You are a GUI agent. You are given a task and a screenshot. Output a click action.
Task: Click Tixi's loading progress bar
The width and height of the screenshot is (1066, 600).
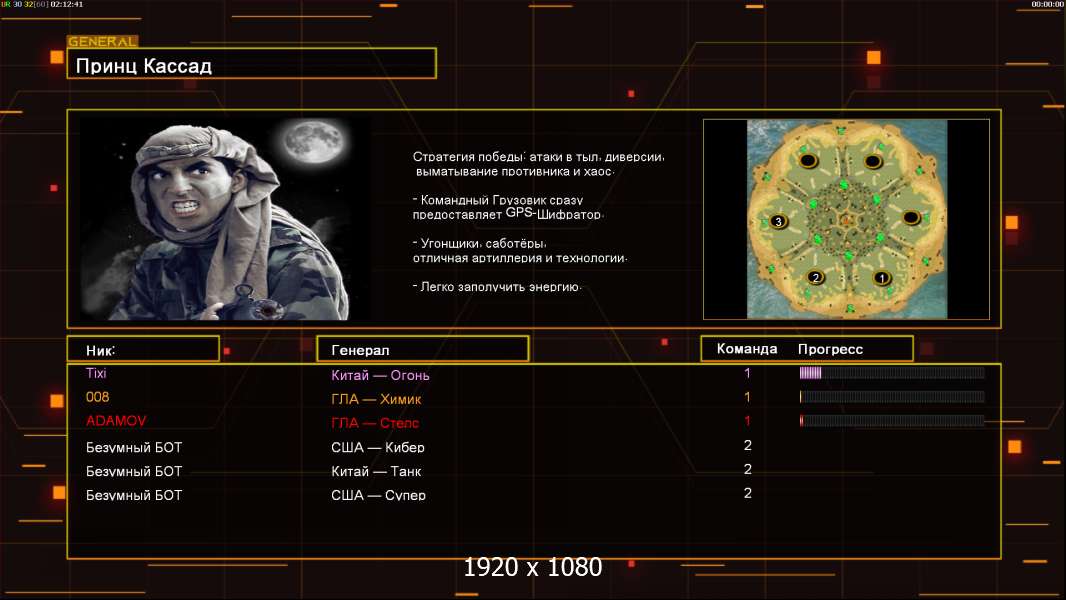coord(892,372)
